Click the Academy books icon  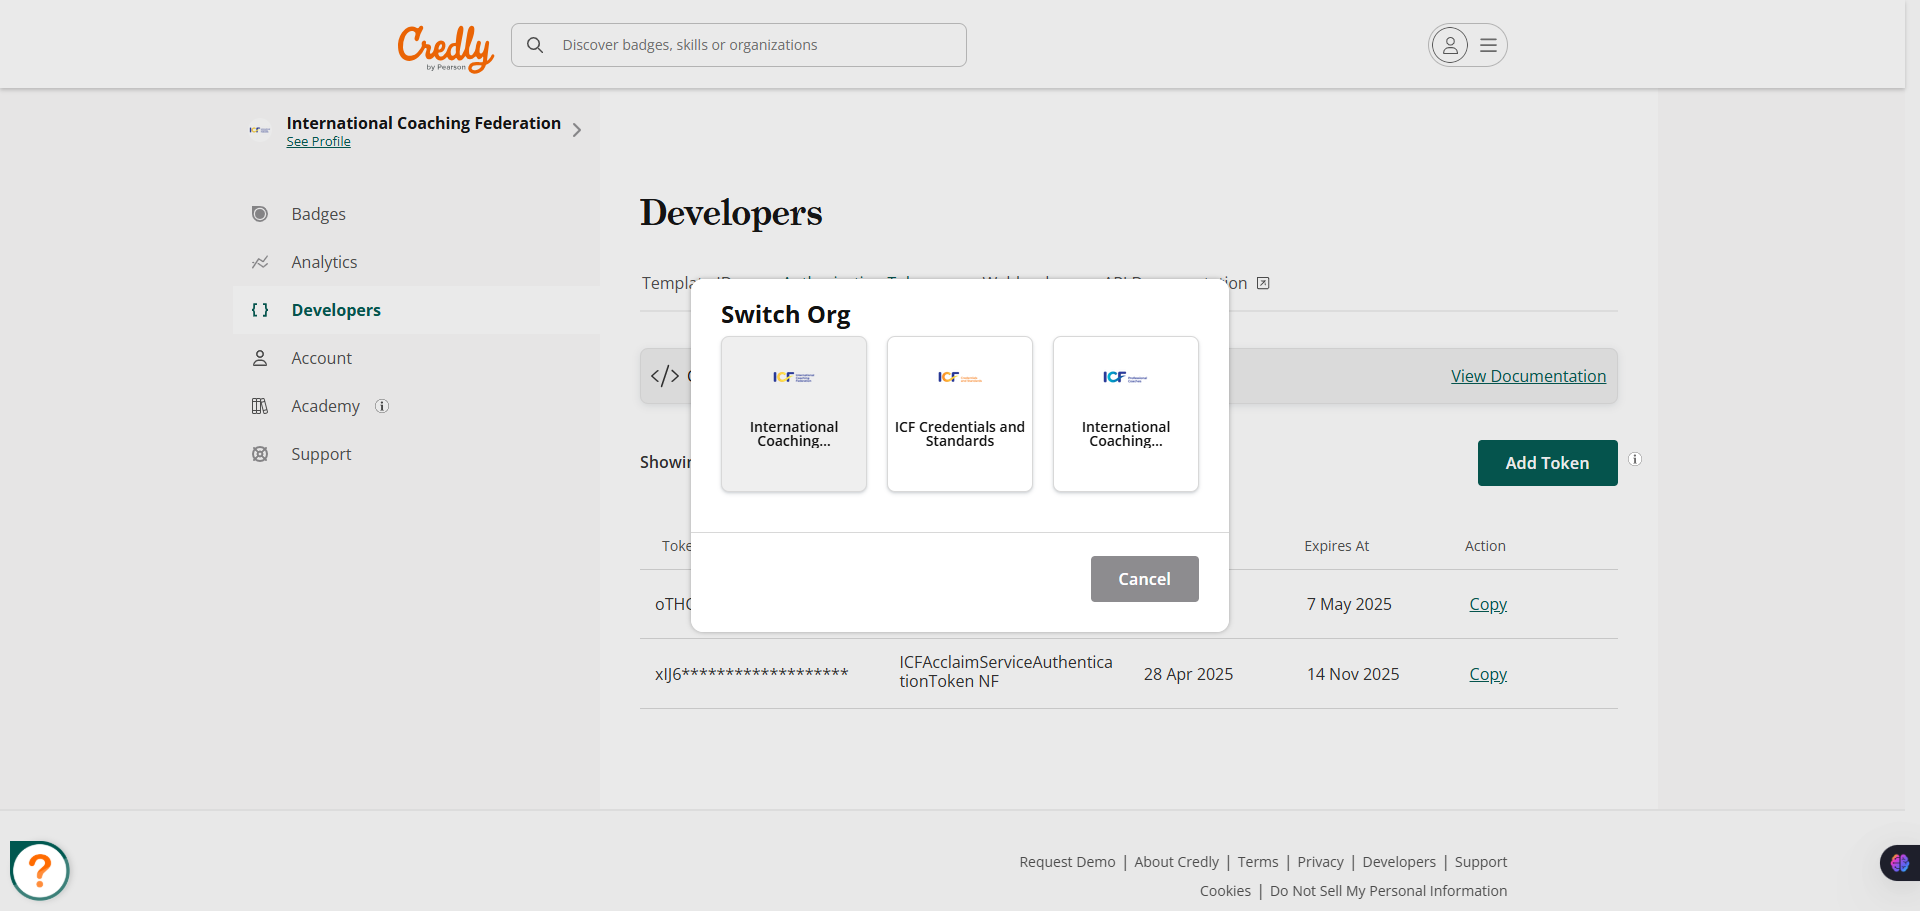(x=260, y=406)
